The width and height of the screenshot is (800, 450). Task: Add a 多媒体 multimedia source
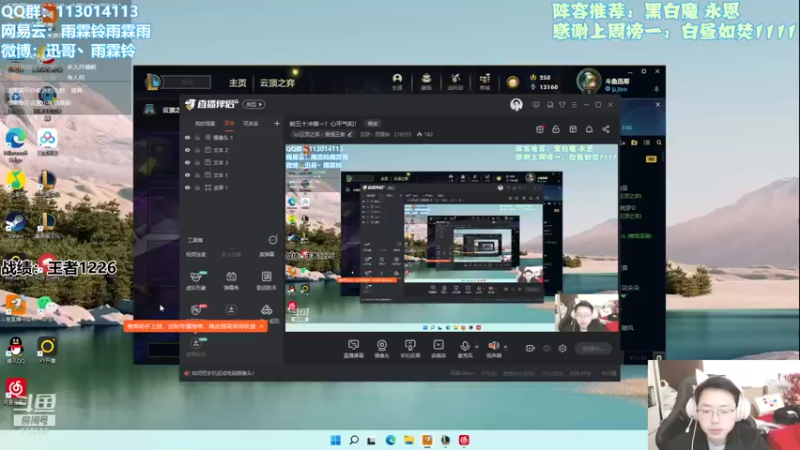coord(438,348)
